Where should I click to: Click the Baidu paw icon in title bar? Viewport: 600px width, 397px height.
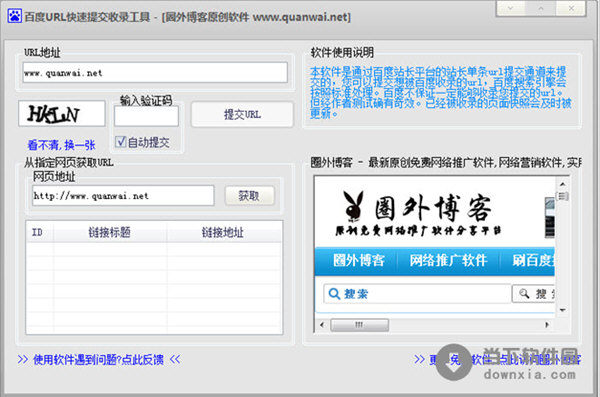[x=15, y=16]
